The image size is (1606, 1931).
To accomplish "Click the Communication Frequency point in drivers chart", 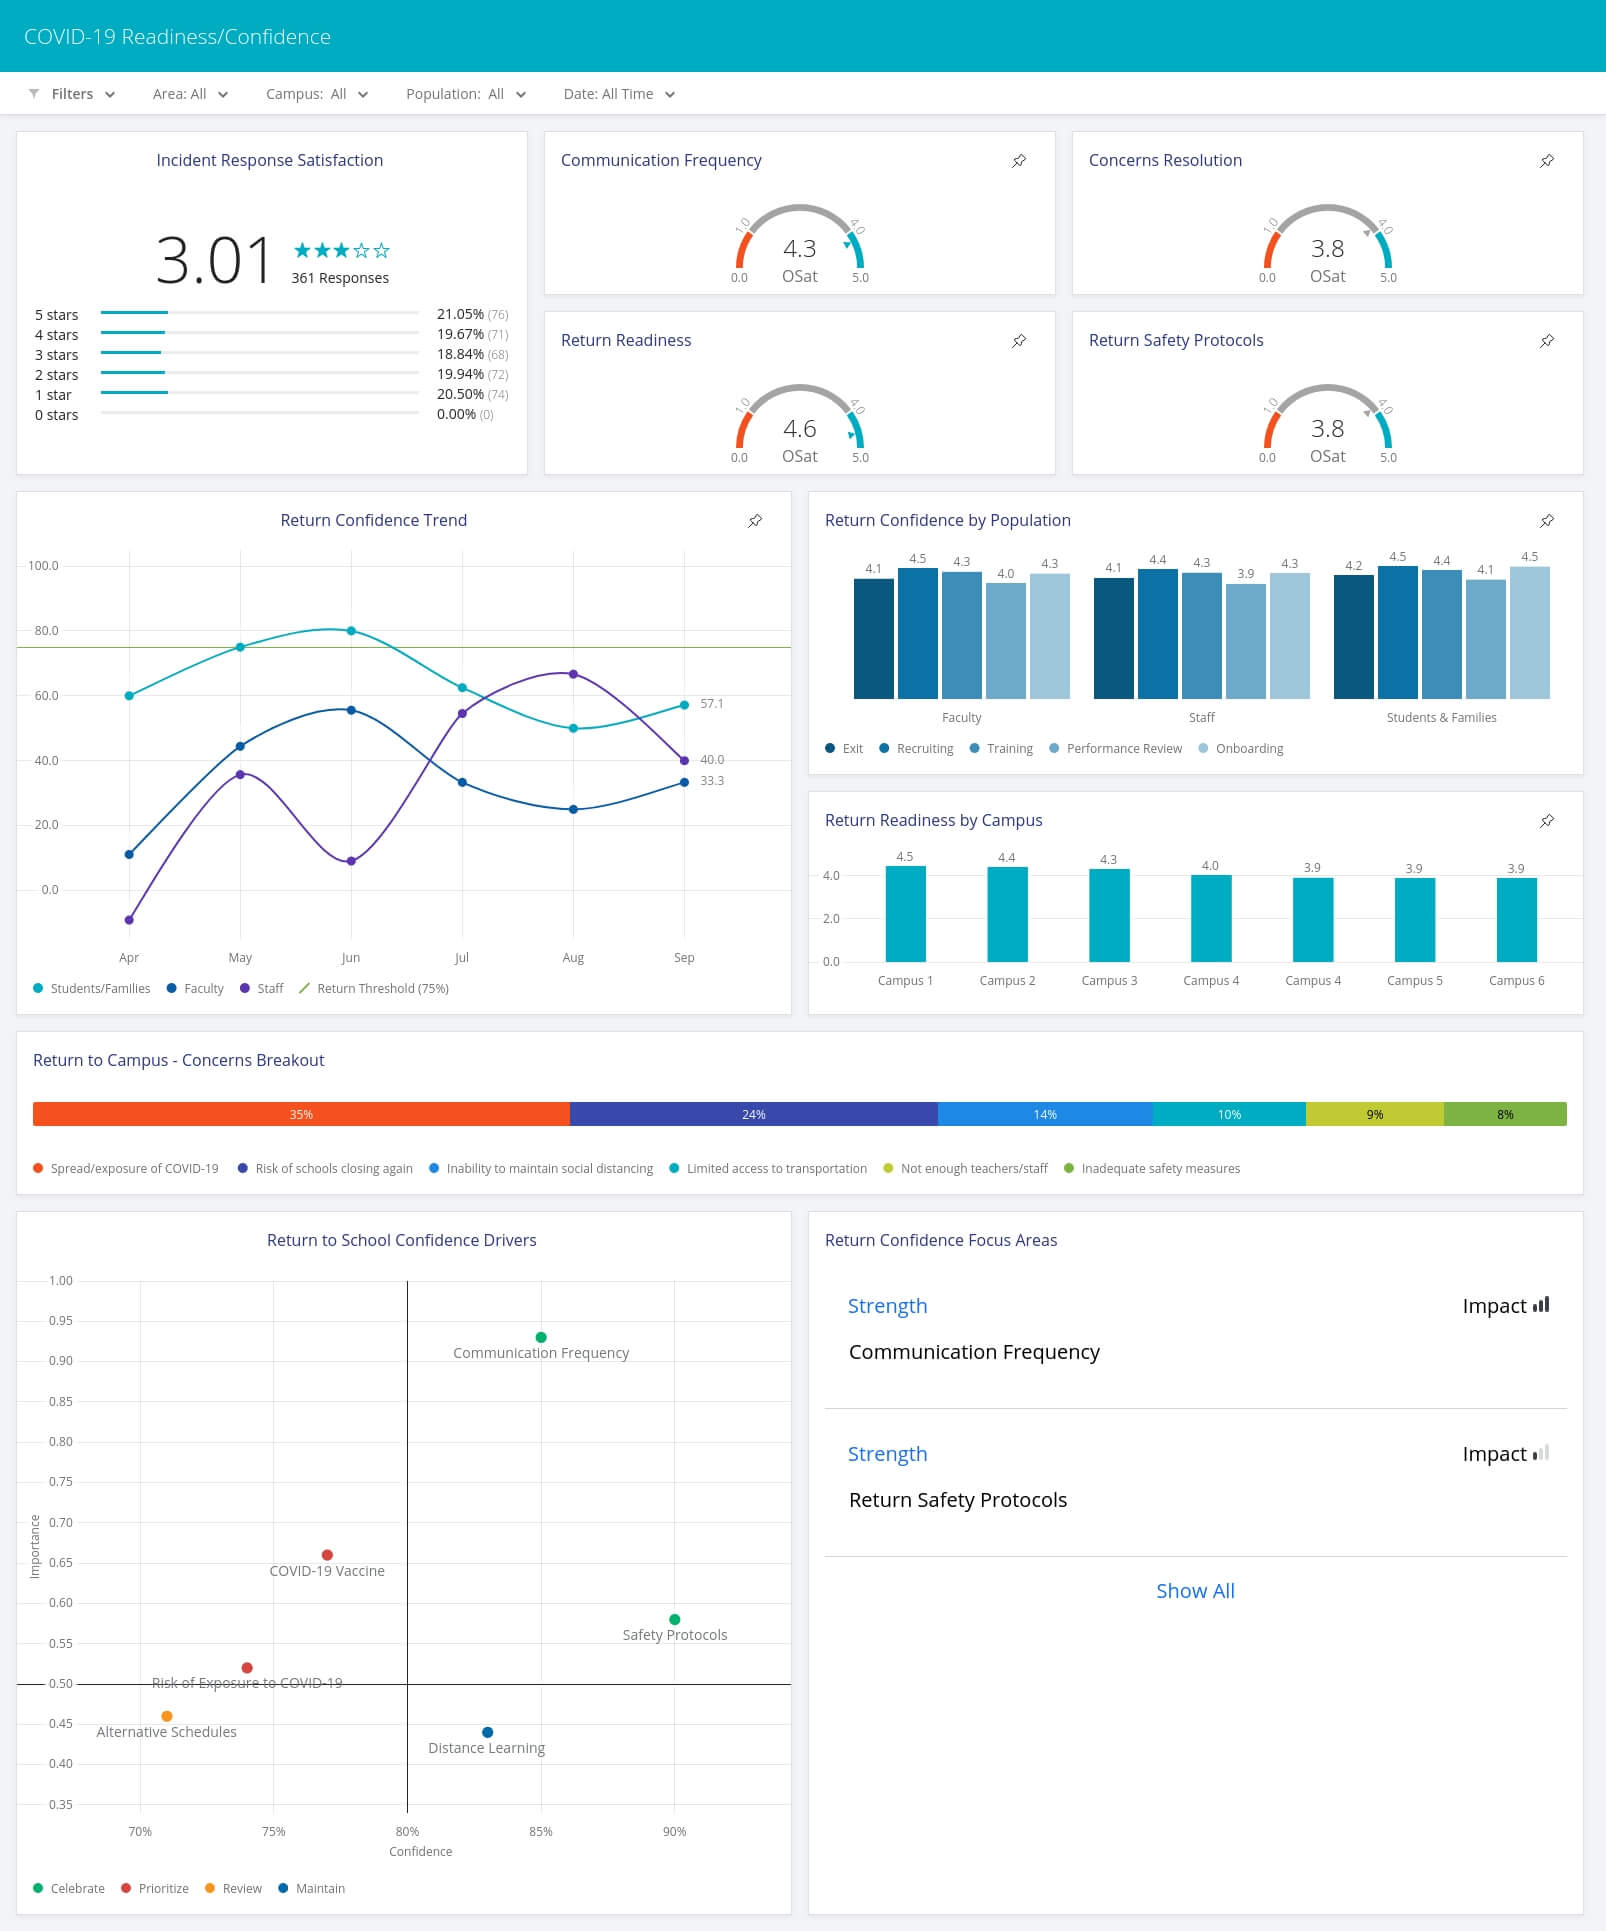I will 541,1337.
